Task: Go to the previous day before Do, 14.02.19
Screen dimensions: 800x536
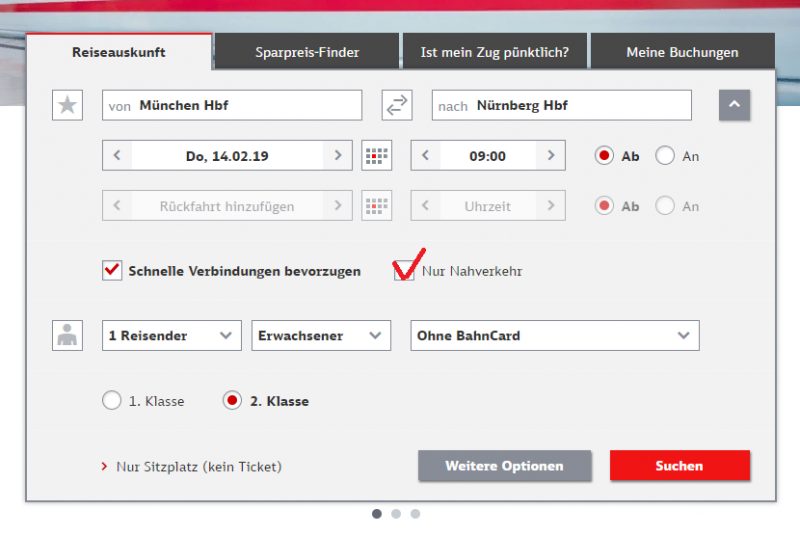Action: click(x=117, y=156)
